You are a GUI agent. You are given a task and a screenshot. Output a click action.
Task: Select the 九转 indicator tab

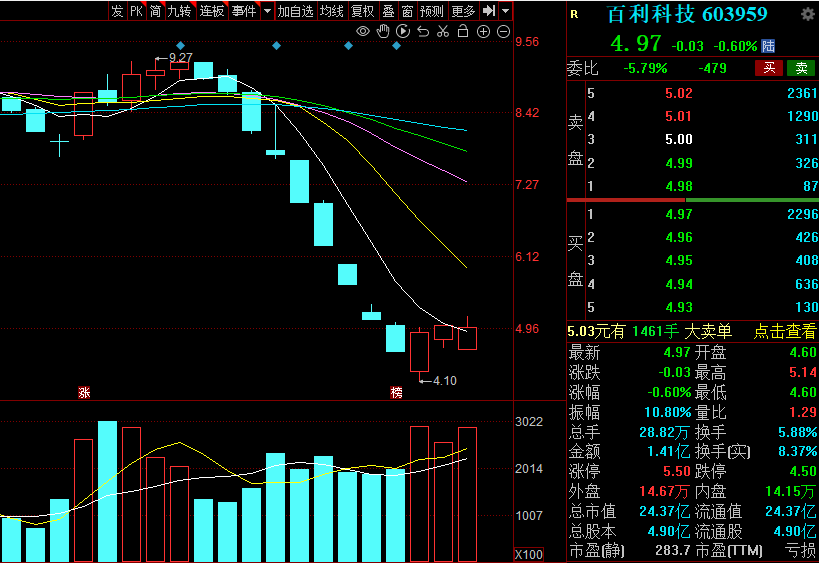(179, 11)
